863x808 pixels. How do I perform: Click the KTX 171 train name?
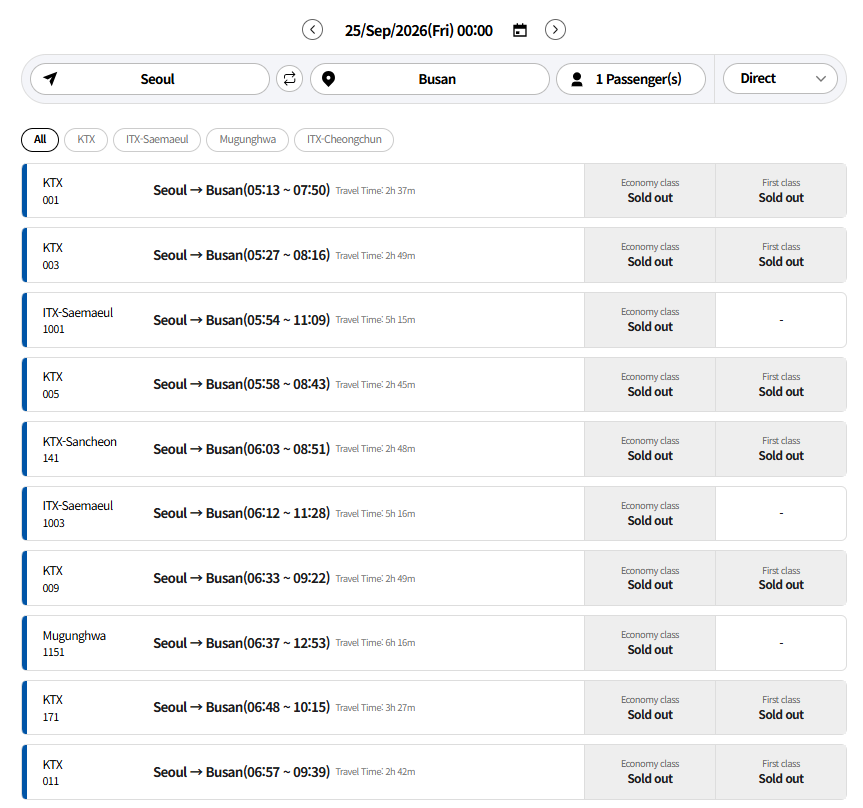(x=53, y=708)
